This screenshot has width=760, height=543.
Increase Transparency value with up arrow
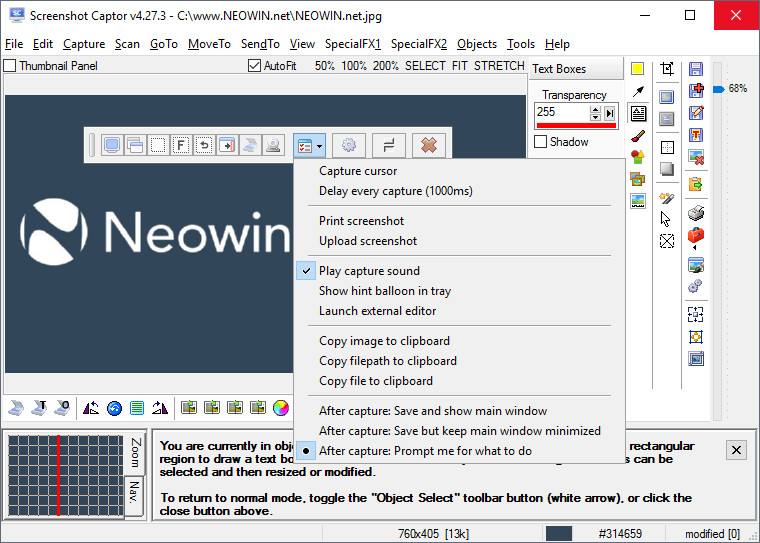pos(595,110)
